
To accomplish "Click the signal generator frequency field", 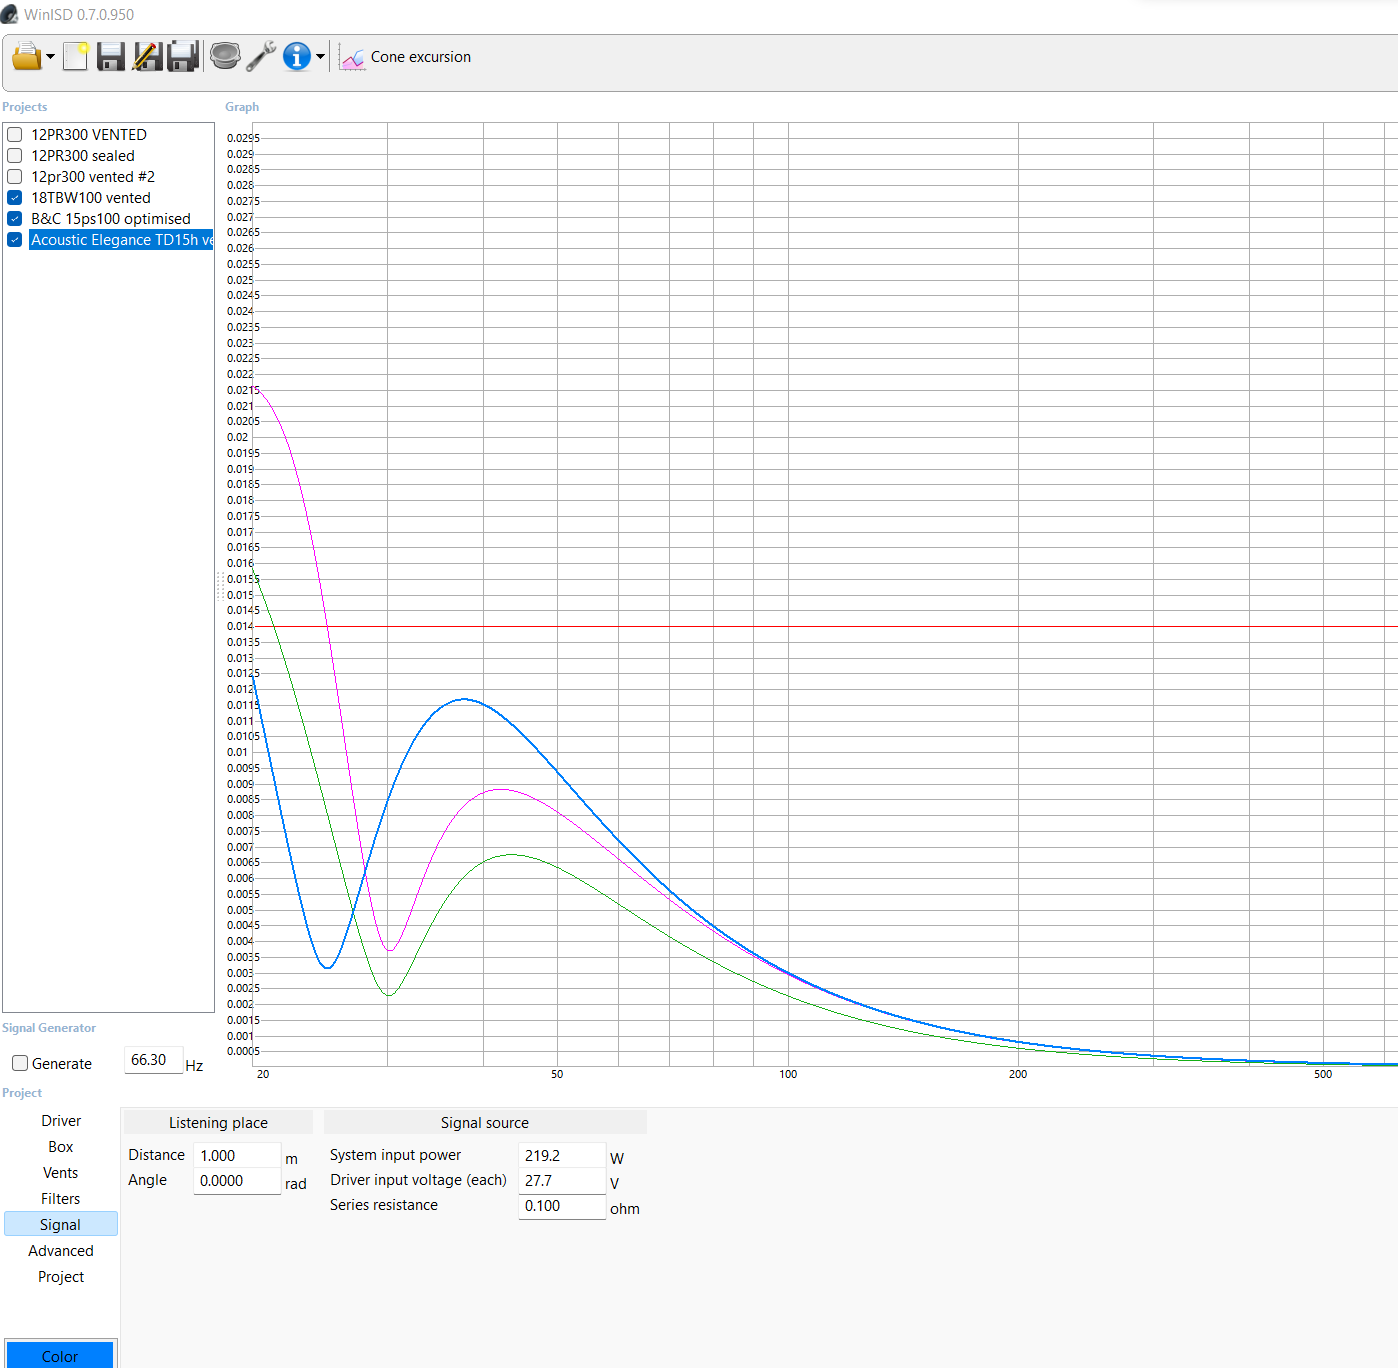I will tap(153, 1060).
